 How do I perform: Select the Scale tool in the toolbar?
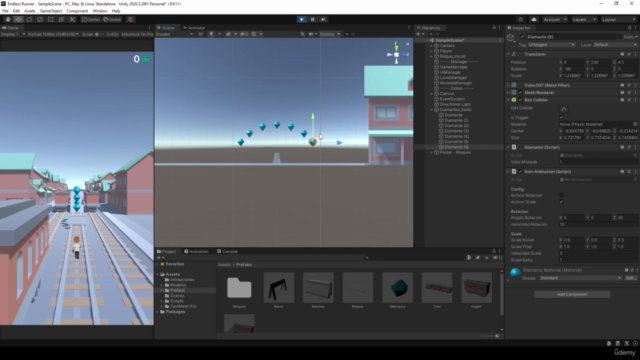[x=40, y=19]
